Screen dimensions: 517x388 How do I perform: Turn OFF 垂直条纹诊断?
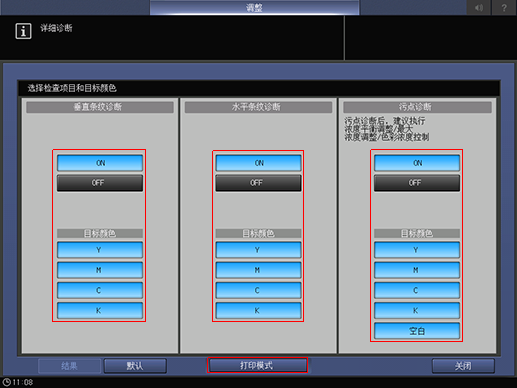coord(100,183)
